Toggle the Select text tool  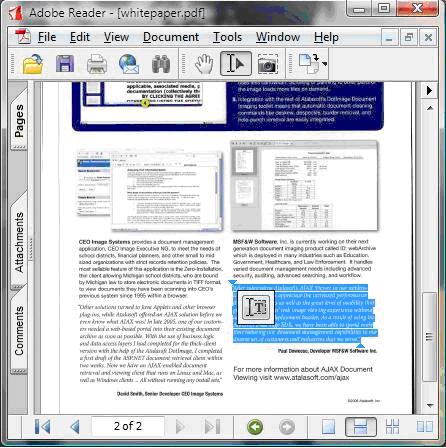(236, 63)
